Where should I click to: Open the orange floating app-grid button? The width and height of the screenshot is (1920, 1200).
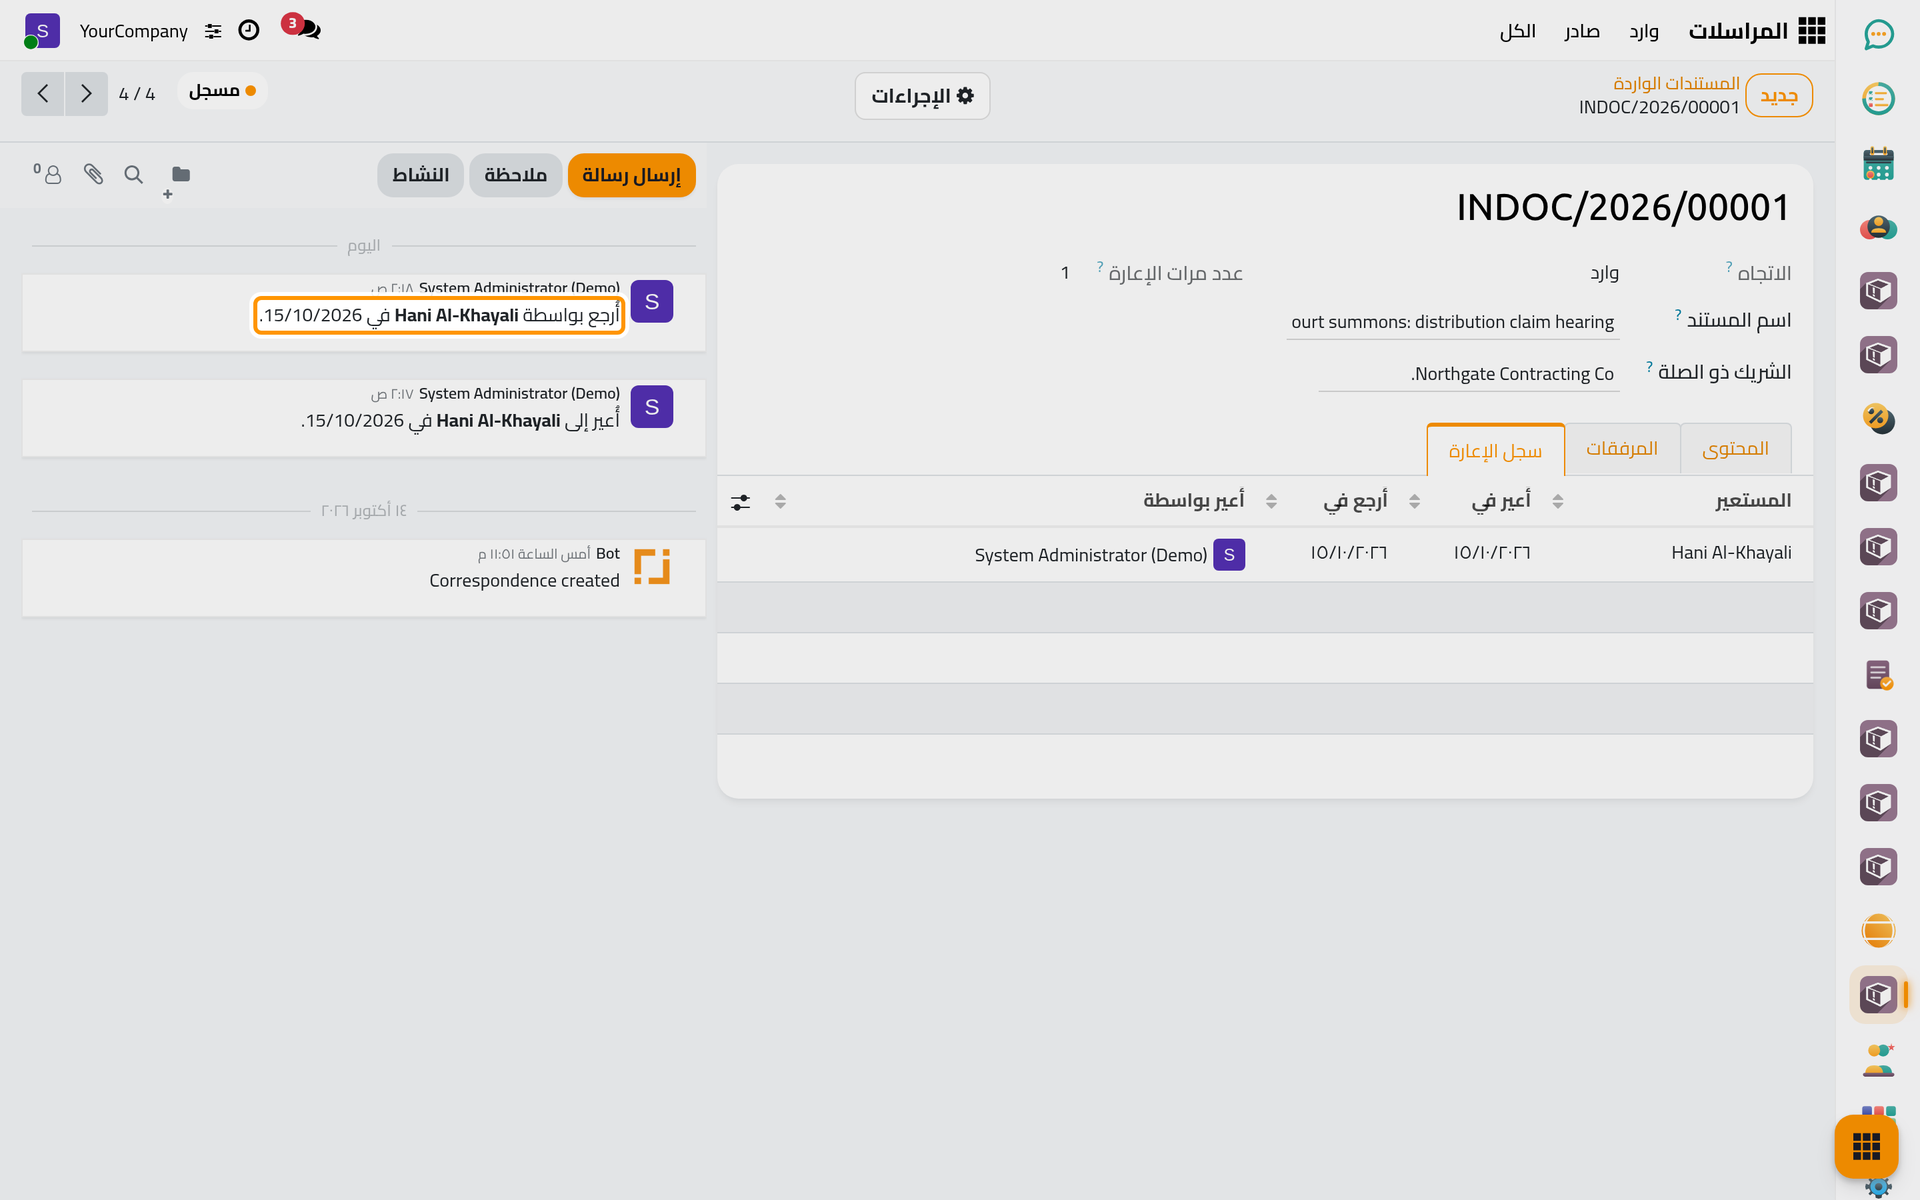pos(1866,1146)
